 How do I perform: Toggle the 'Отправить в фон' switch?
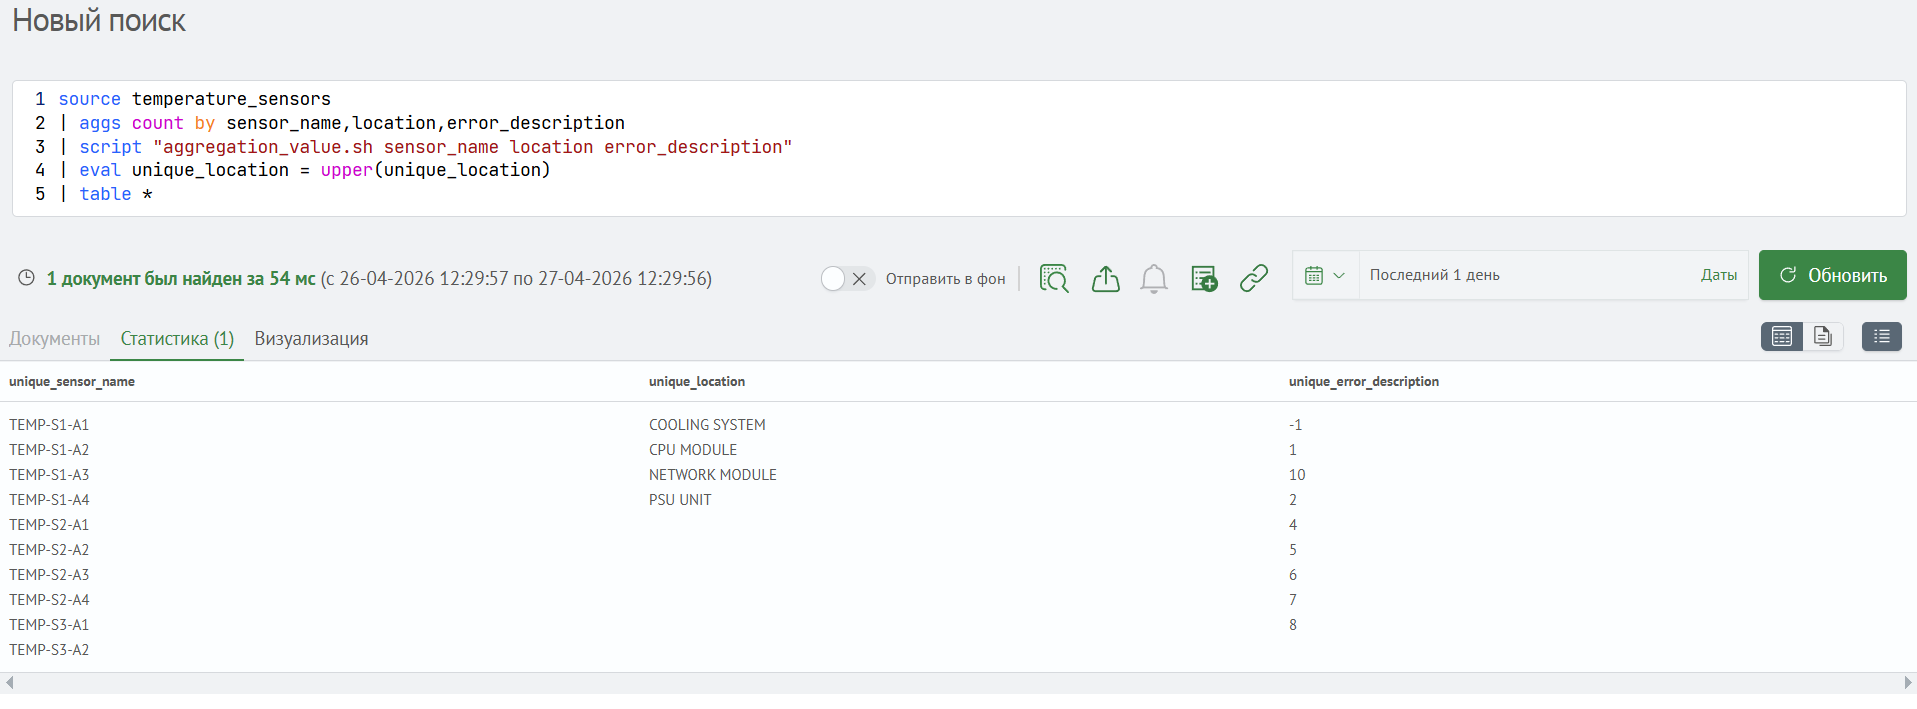[x=847, y=279]
